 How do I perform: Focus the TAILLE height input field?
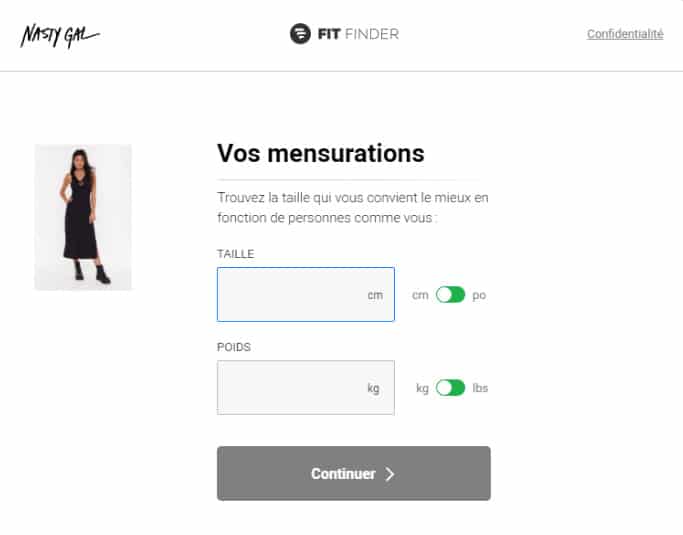(x=290, y=294)
